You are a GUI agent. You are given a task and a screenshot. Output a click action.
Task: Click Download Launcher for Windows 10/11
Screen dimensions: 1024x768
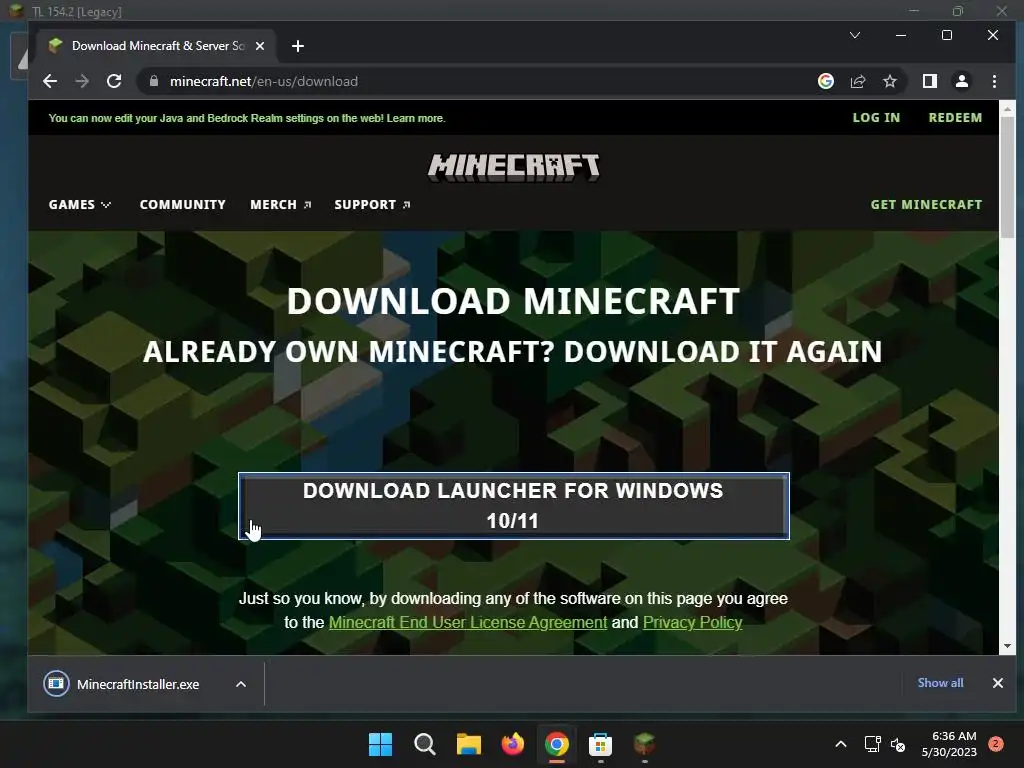(x=513, y=506)
